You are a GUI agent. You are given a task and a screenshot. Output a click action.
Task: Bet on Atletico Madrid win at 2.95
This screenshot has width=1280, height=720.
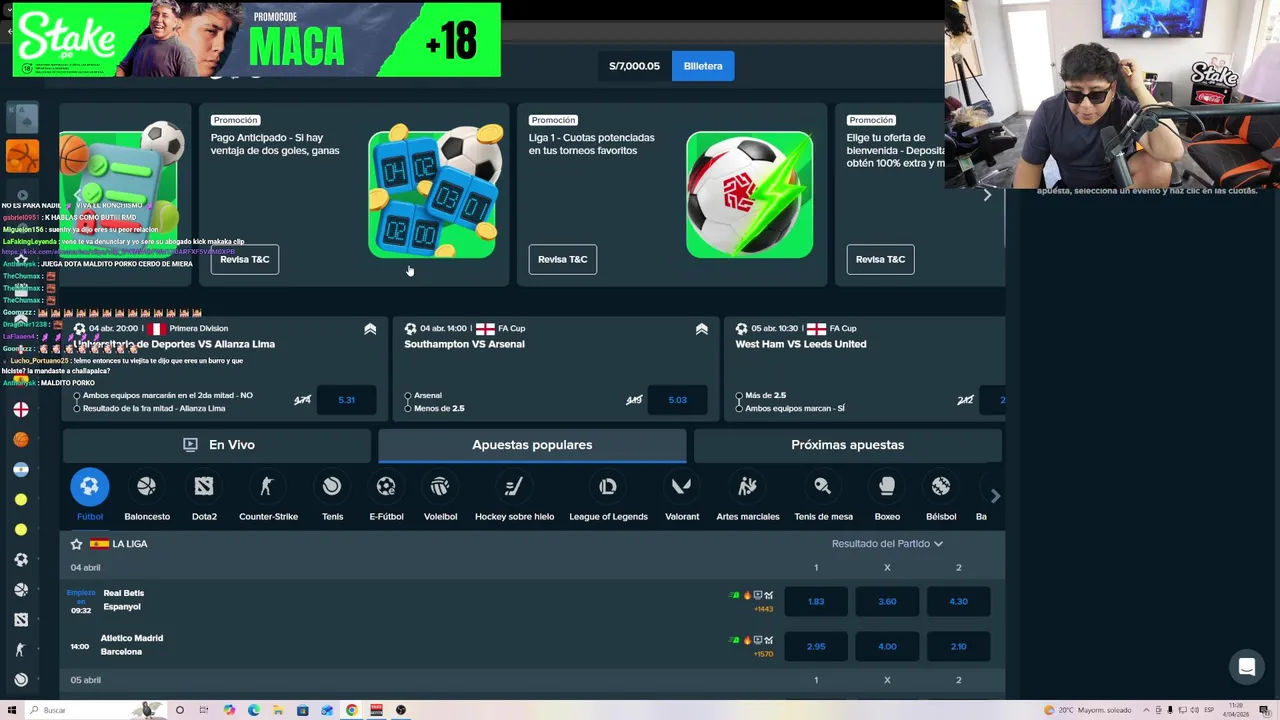point(816,646)
